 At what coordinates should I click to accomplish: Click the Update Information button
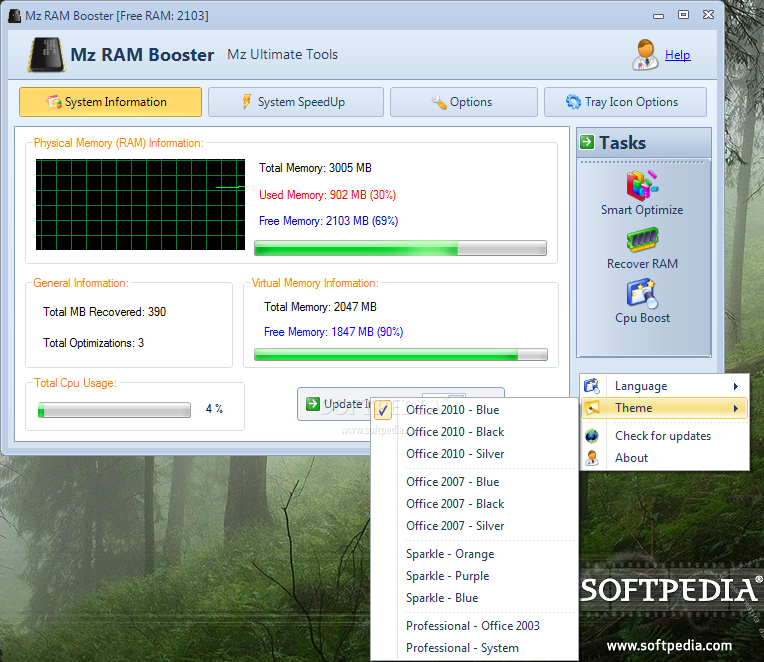pyautogui.click(x=401, y=404)
